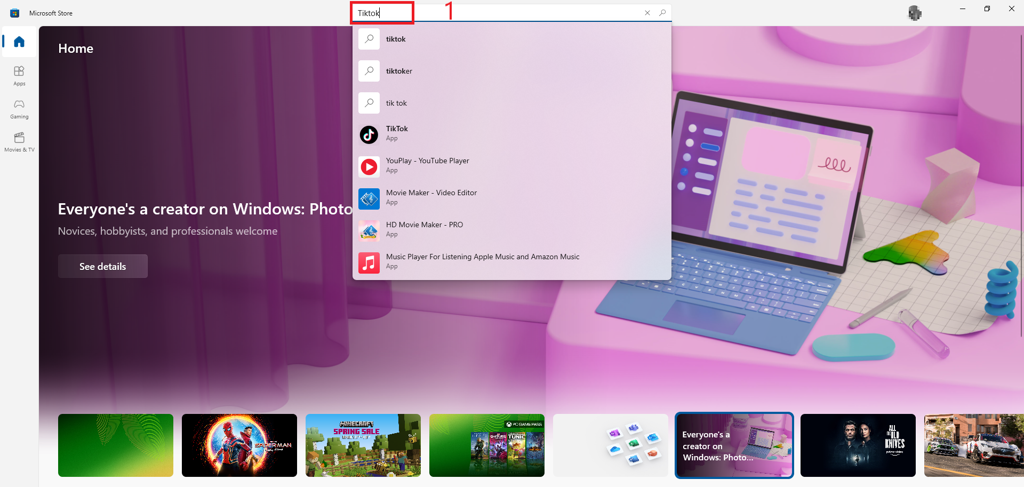Image resolution: width=1024 pixels, height=487 pixels.
Task: Restore down the Microsoft Store window
Action: (987, 8)
